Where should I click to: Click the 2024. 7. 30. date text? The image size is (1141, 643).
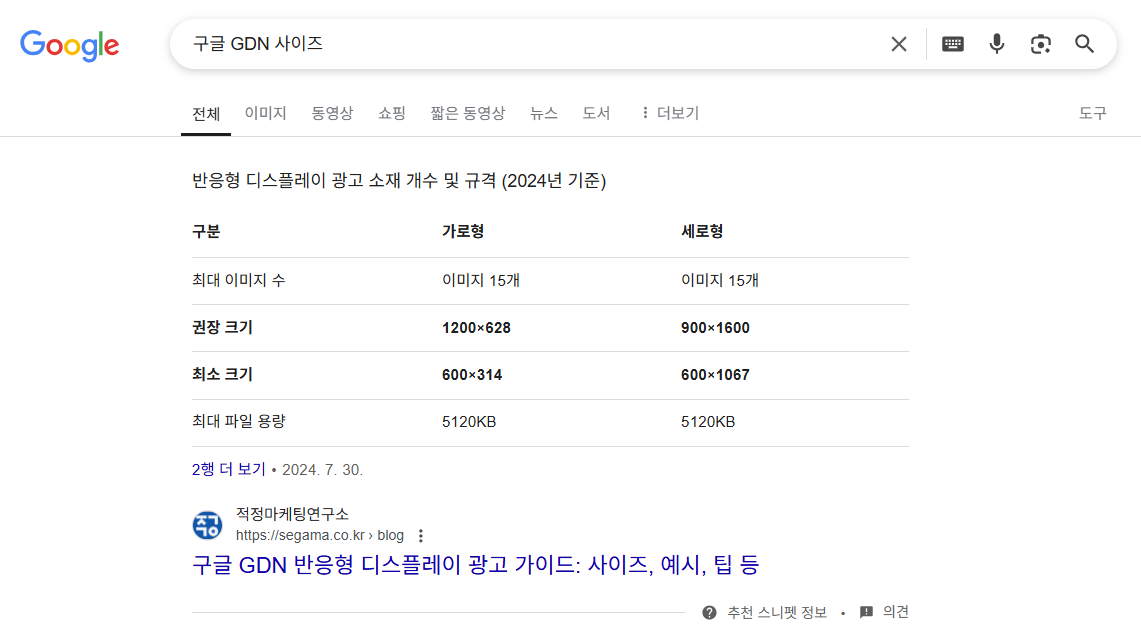pos(322,470)
